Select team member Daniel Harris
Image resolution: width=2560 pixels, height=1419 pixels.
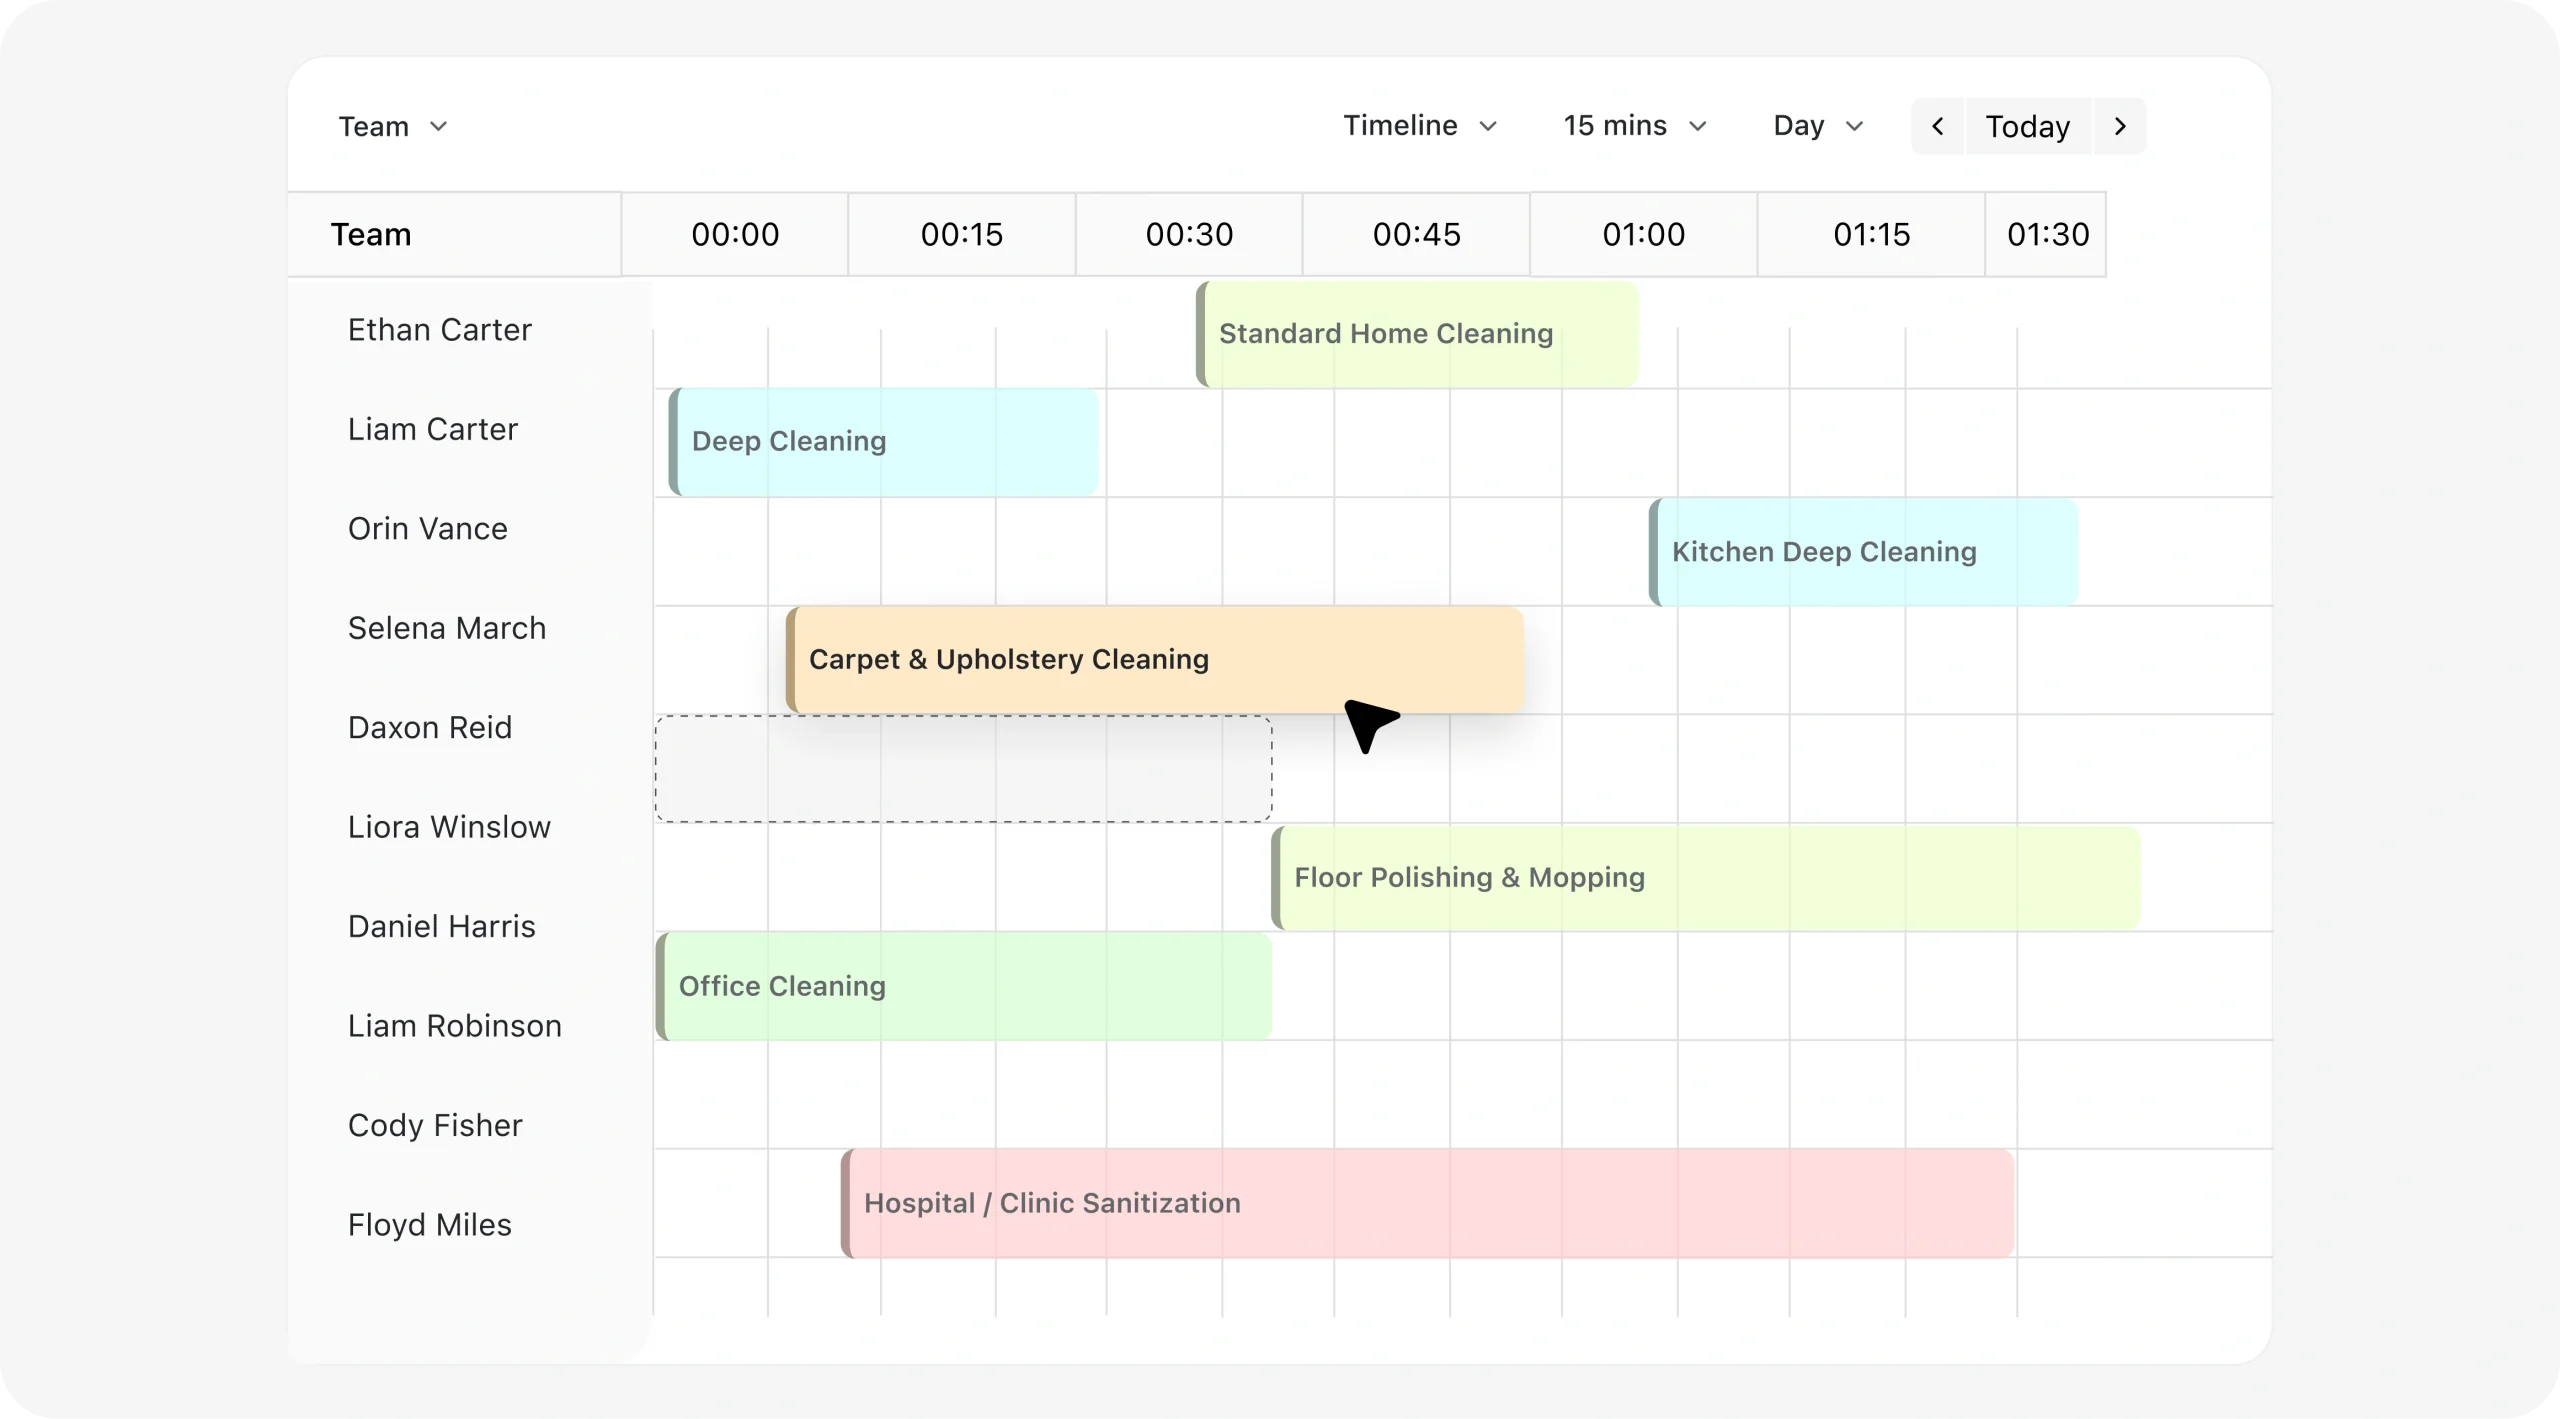coord(442,927)
